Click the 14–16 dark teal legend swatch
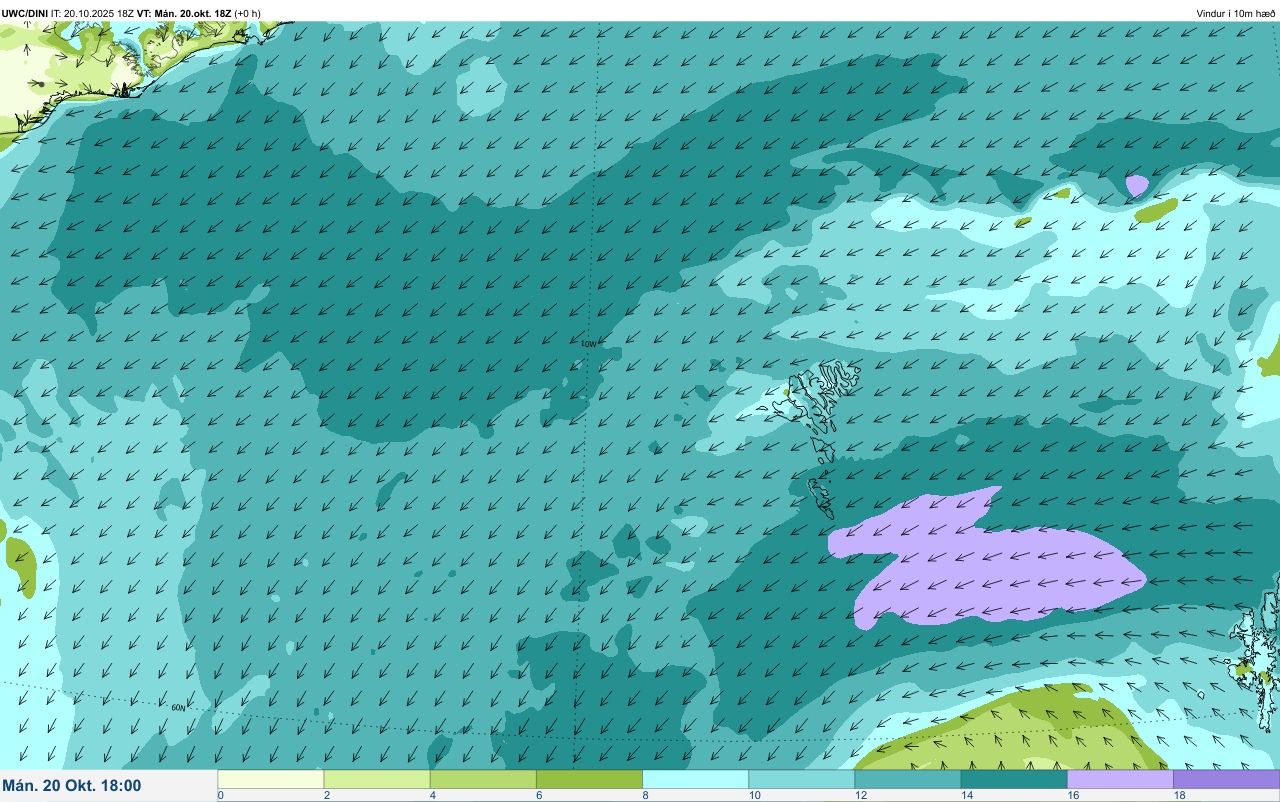The height and width of the screenshot is (802, 1280). pyautogui.click(x=1013, y=779)
